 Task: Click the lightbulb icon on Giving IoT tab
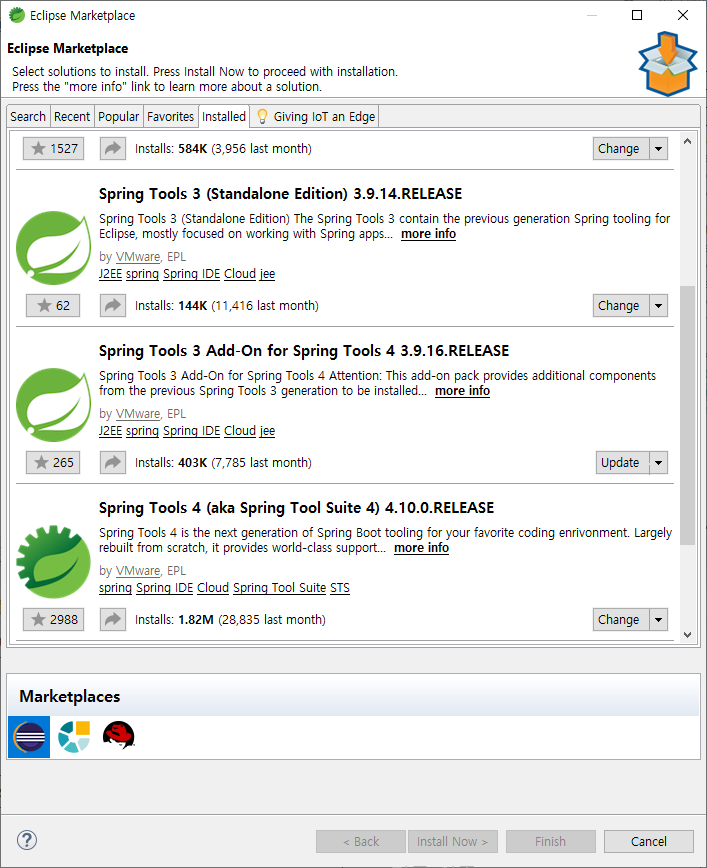(262, 116)
